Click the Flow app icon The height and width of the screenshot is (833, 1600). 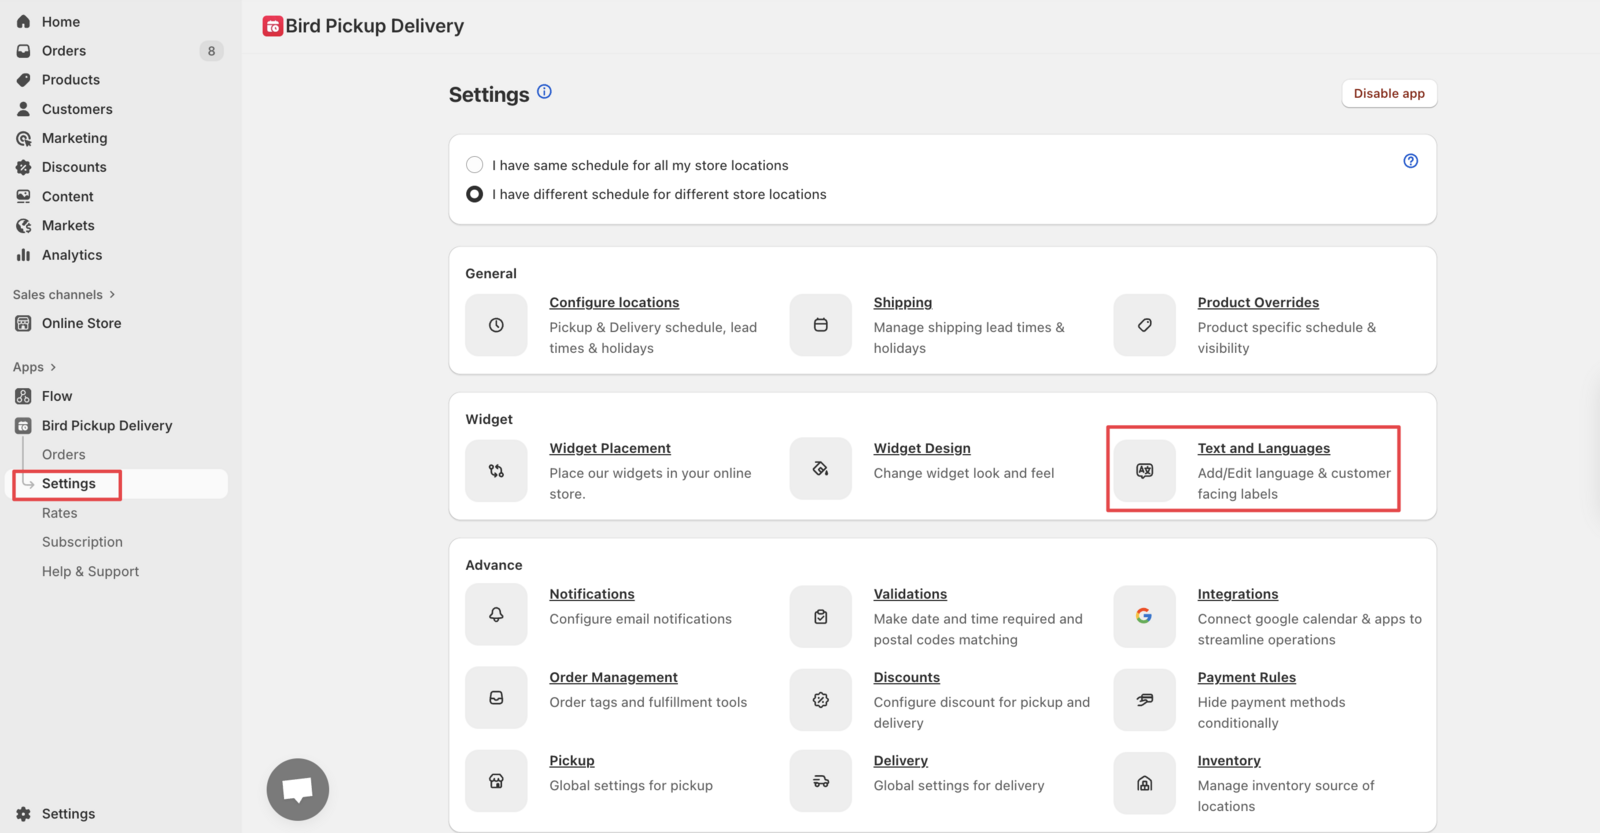coord(23,396)
